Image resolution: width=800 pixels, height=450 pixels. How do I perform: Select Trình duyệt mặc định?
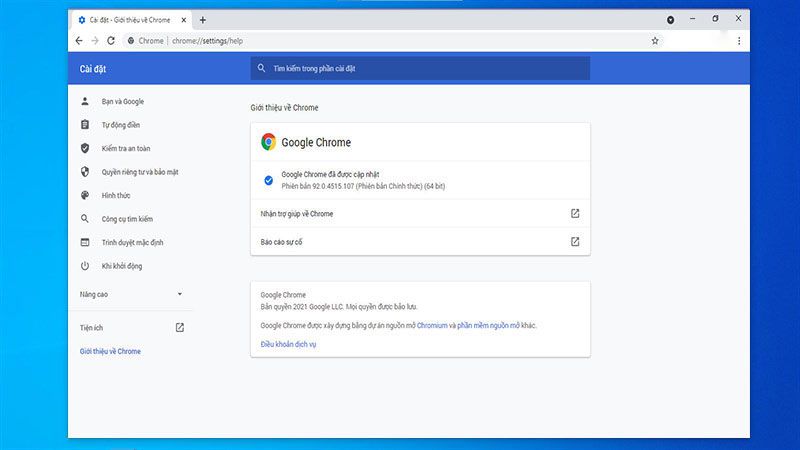pyautogui.click(x=131, y=242)
